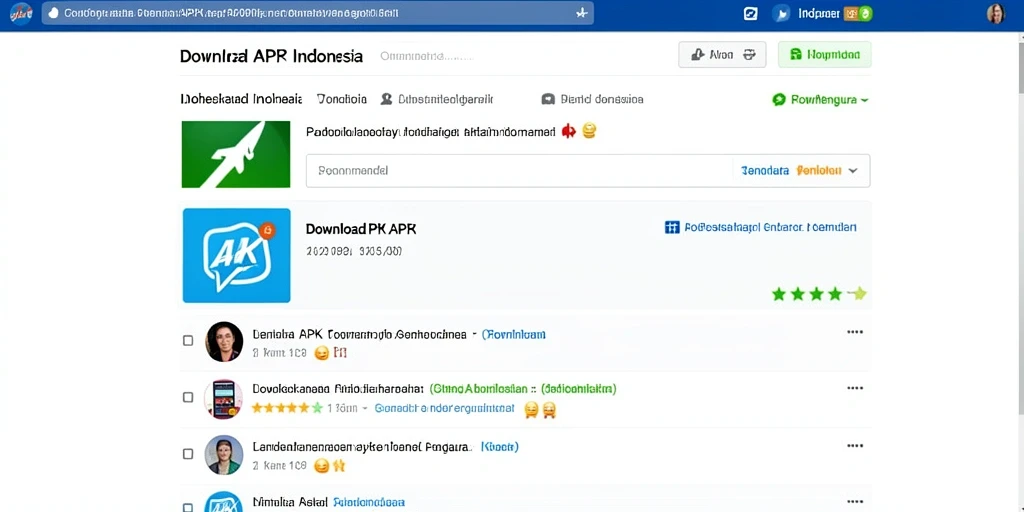Click the orange badge on the AK app icon
1024x512 pixels.
(266, 230)
